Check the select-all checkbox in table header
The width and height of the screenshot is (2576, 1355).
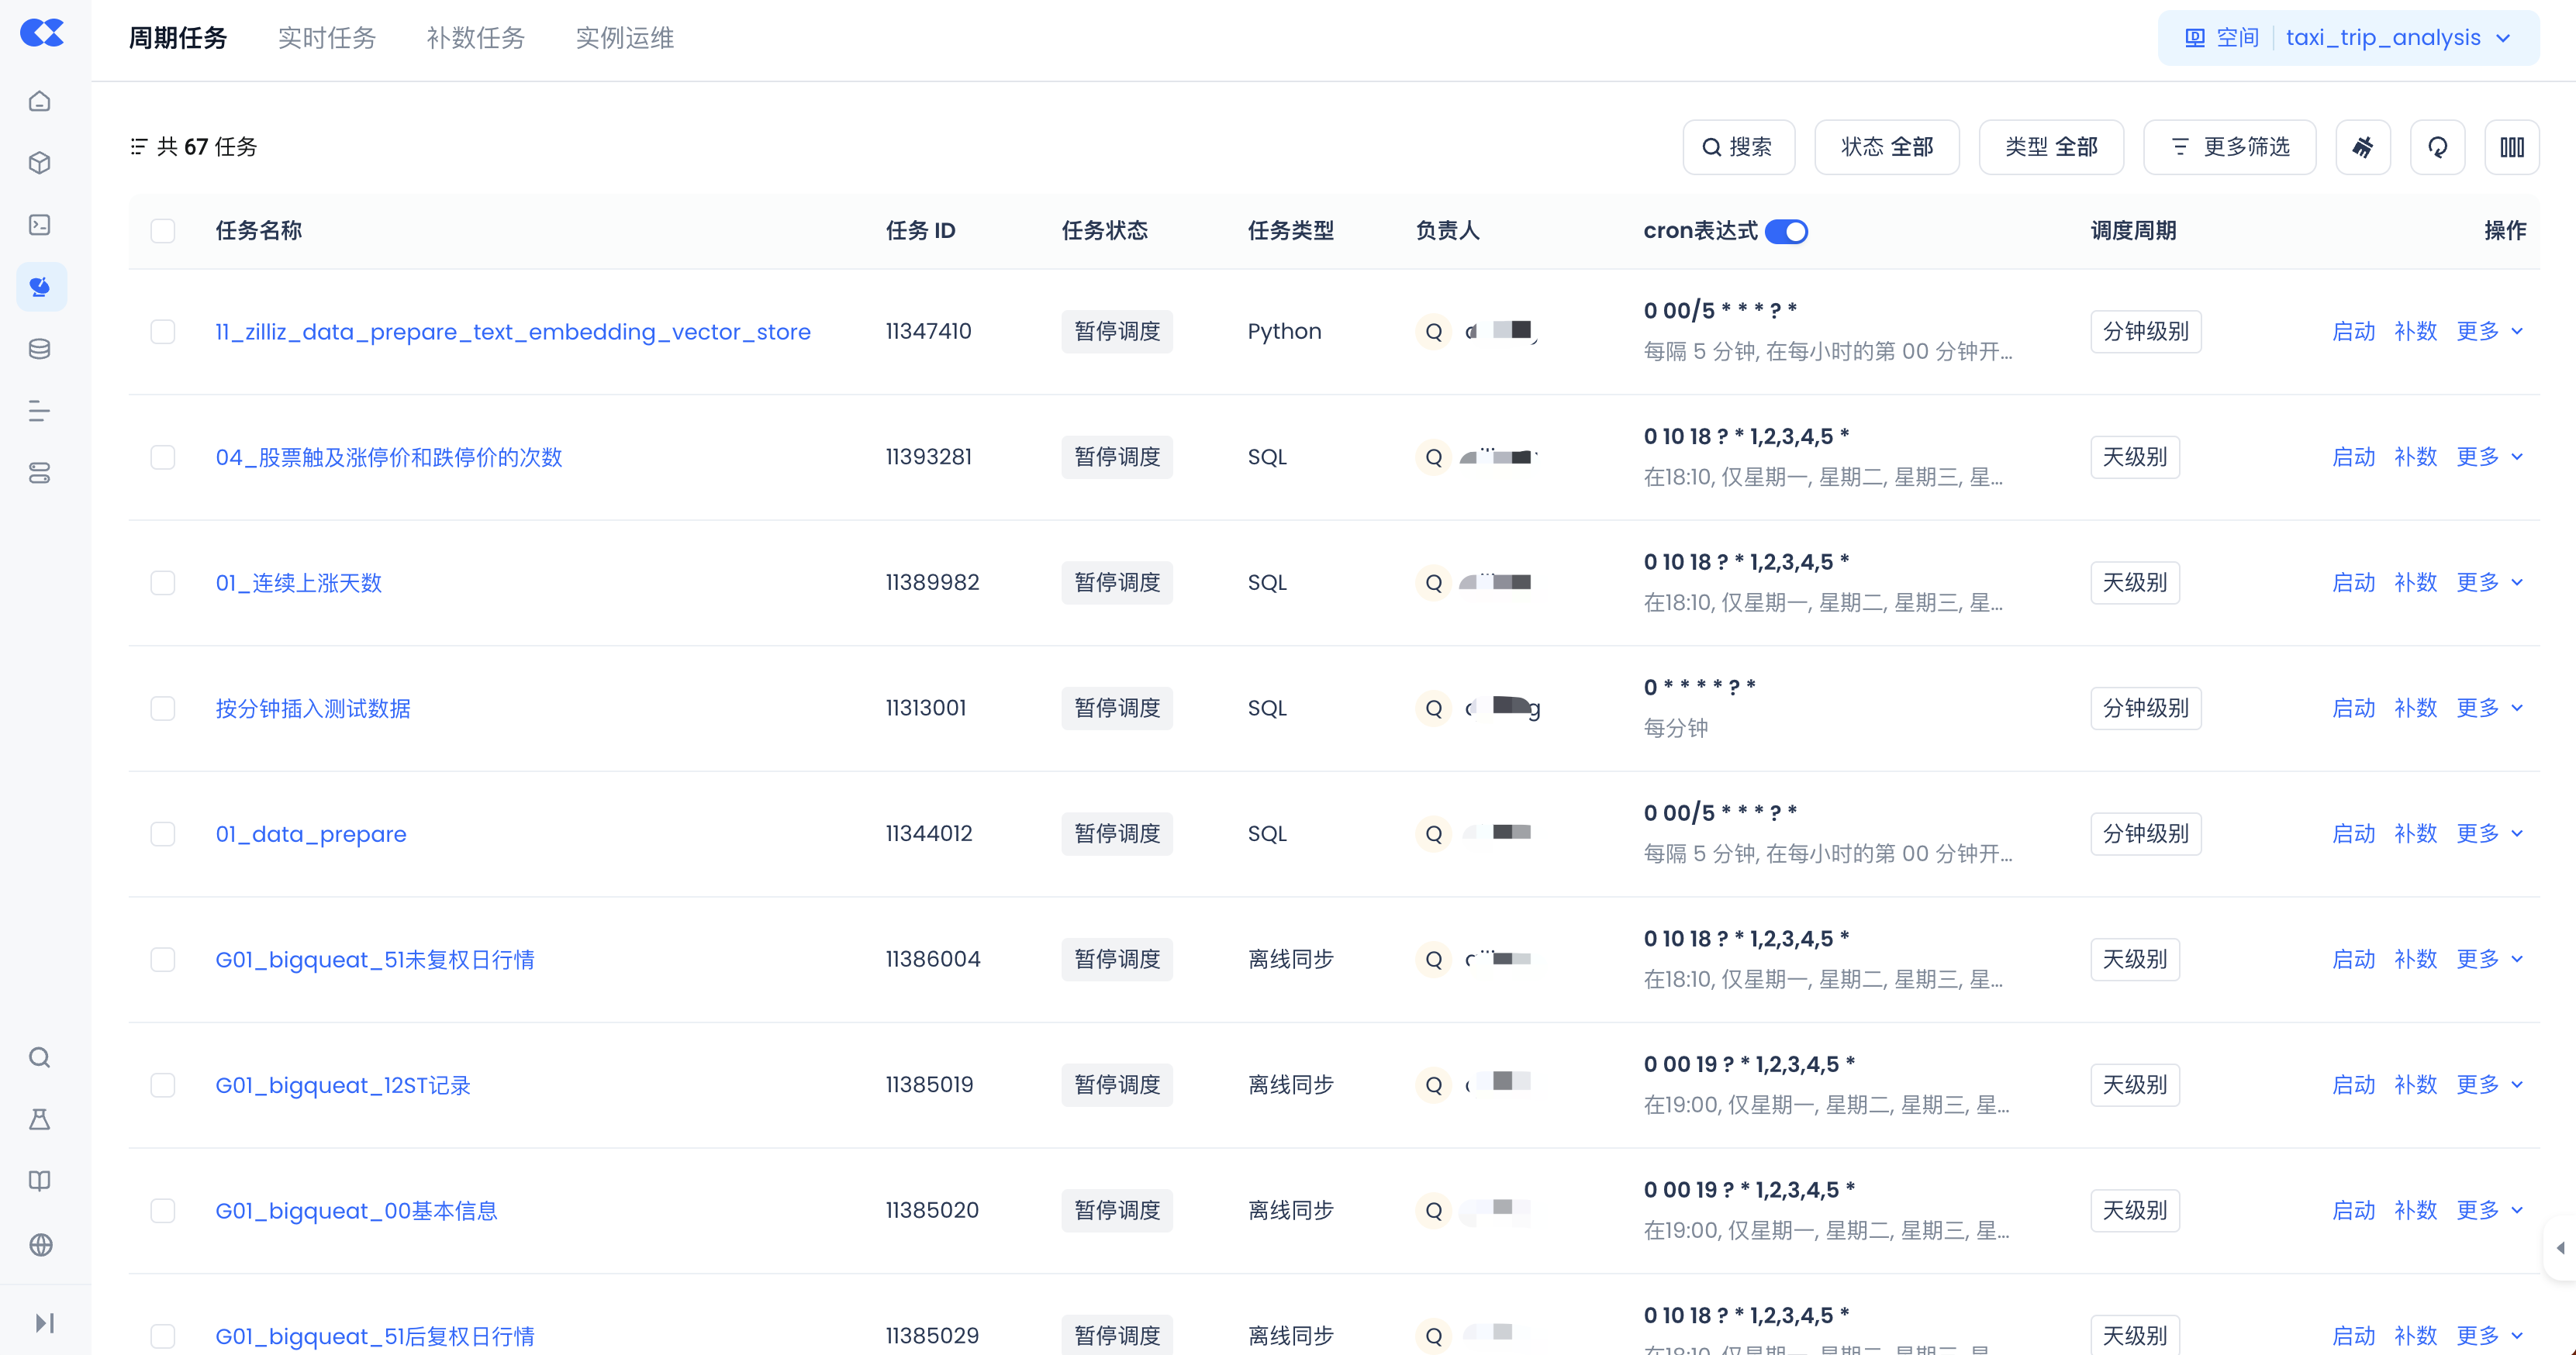tap(163, 231)
